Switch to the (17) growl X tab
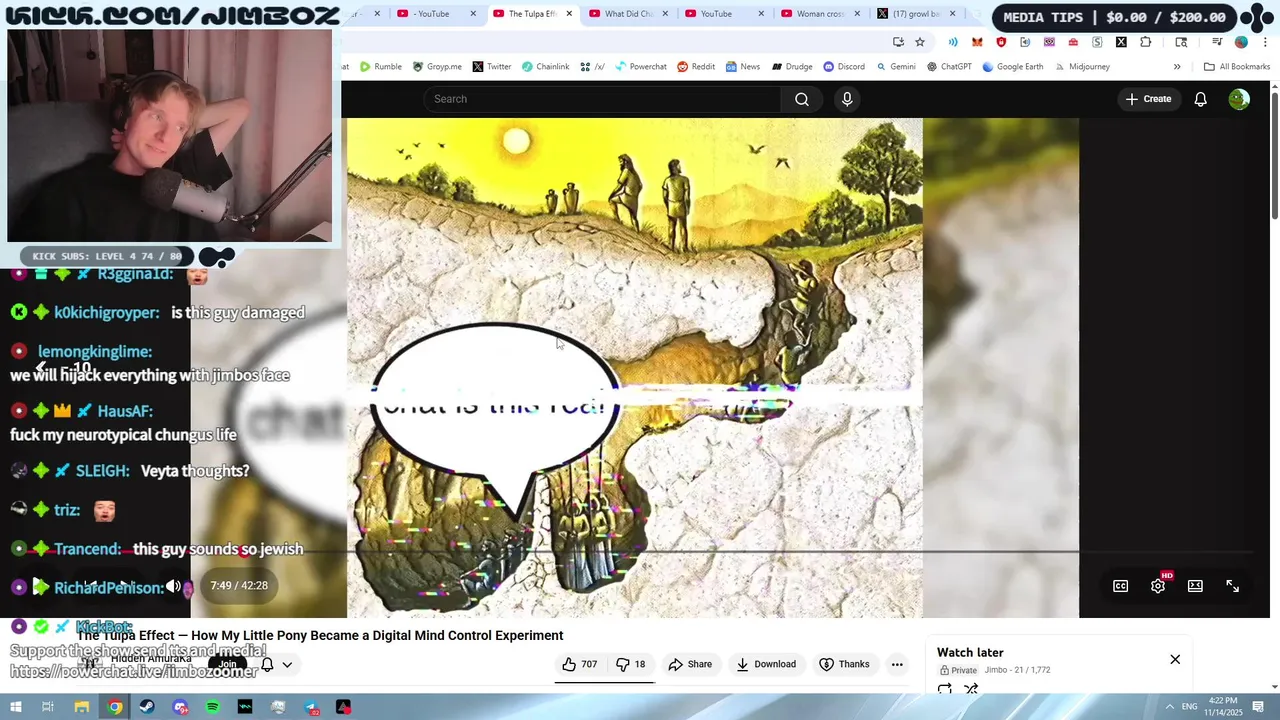 pyautogui.click(x=915, y=14)
